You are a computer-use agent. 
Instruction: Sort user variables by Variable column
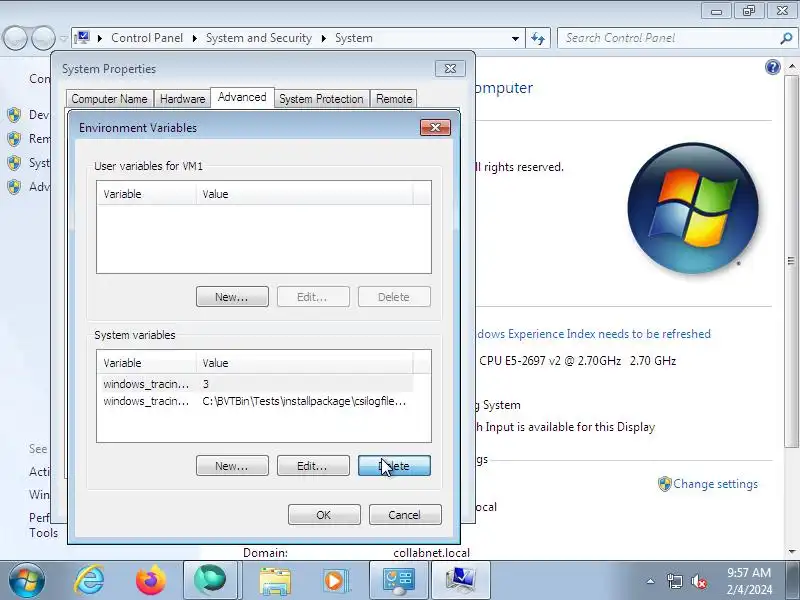(146, 194)
